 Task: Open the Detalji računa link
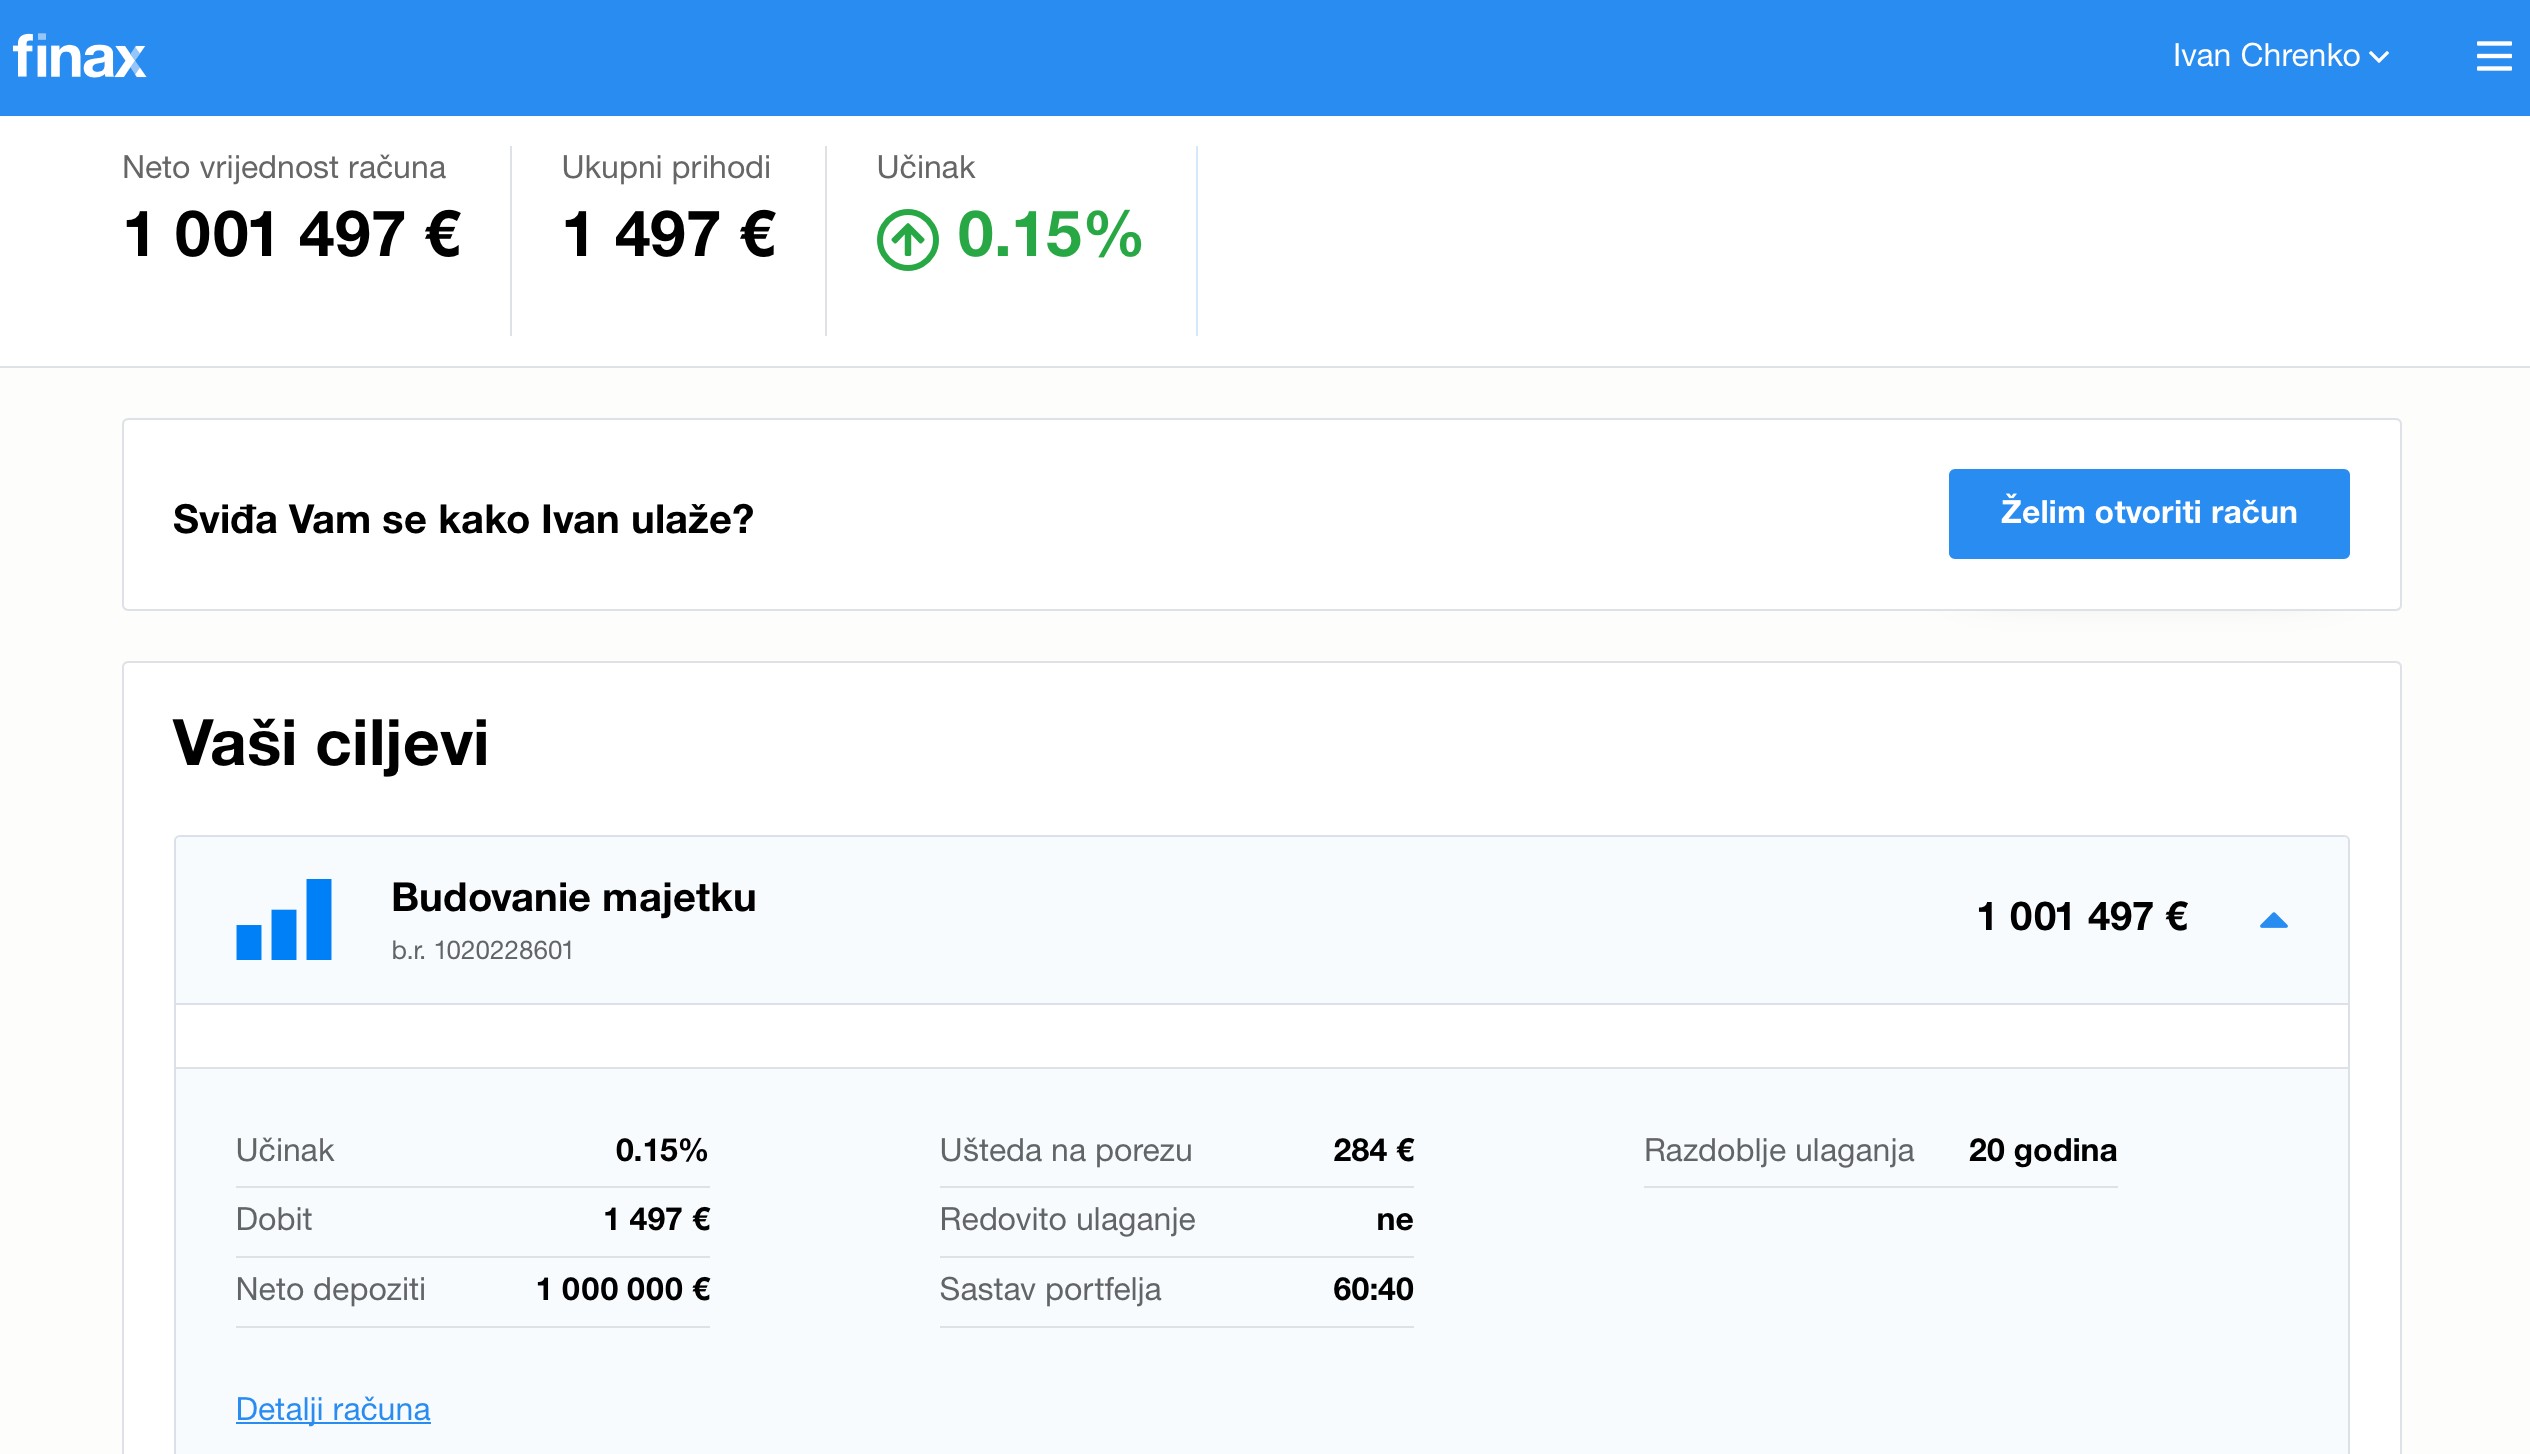[333, 1409]
